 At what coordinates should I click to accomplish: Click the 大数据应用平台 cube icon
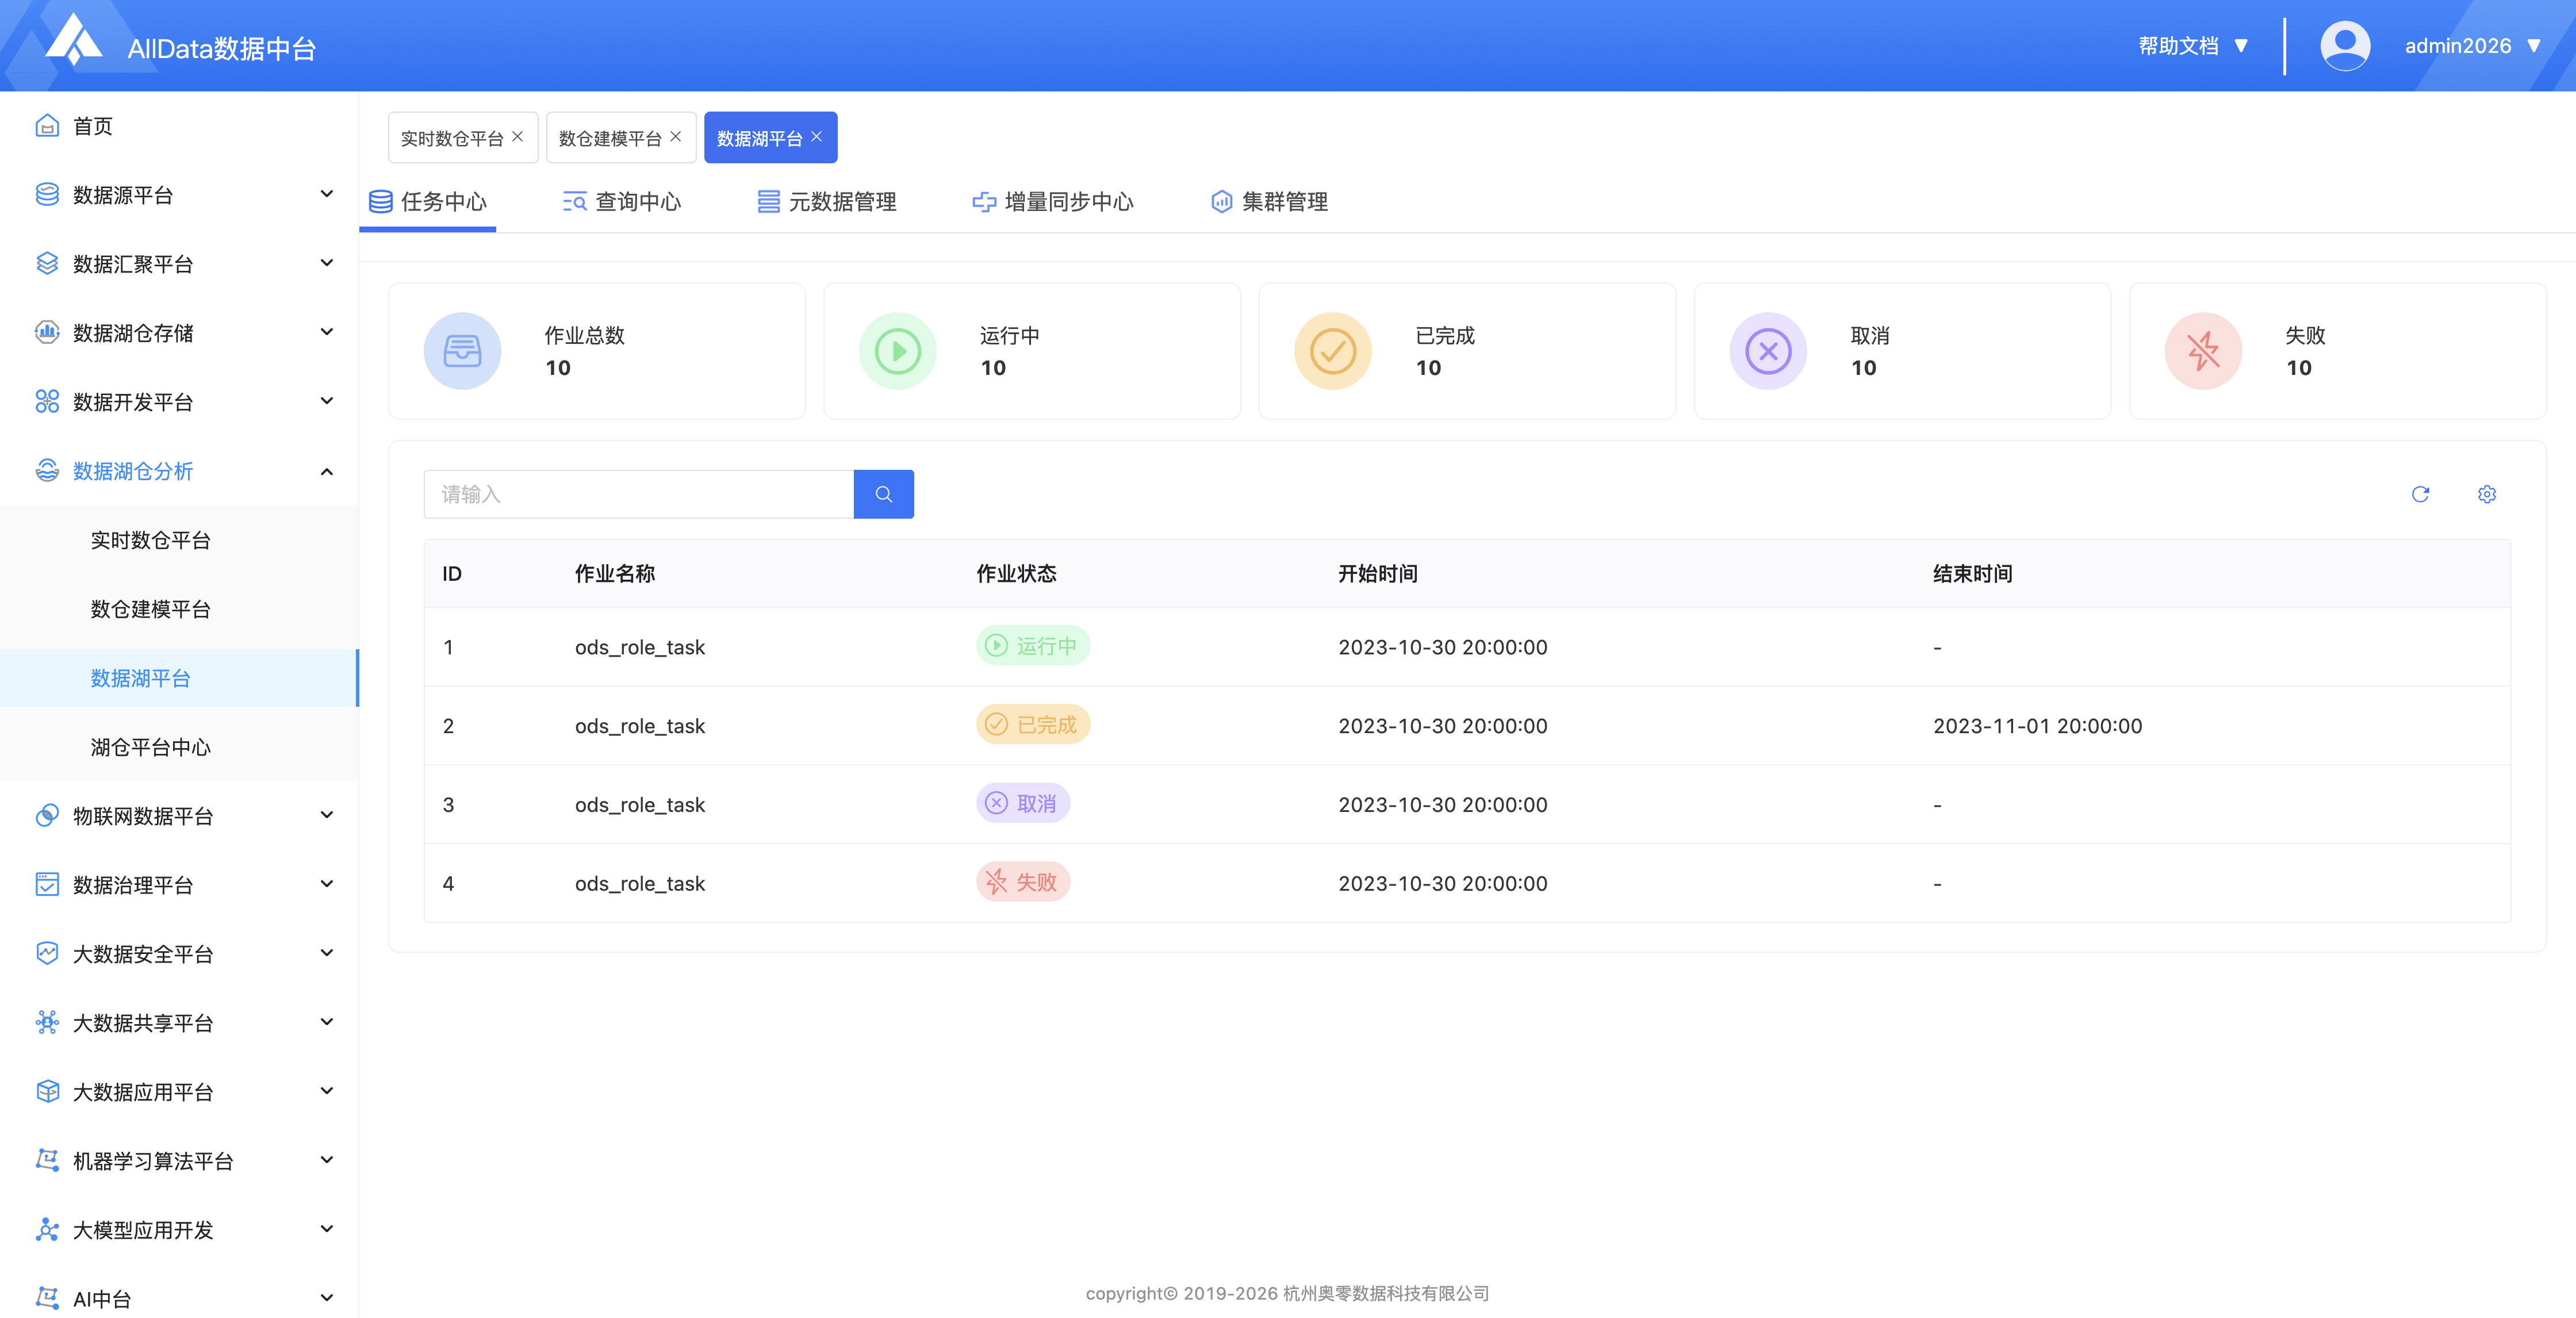(x=47, y=1092)
